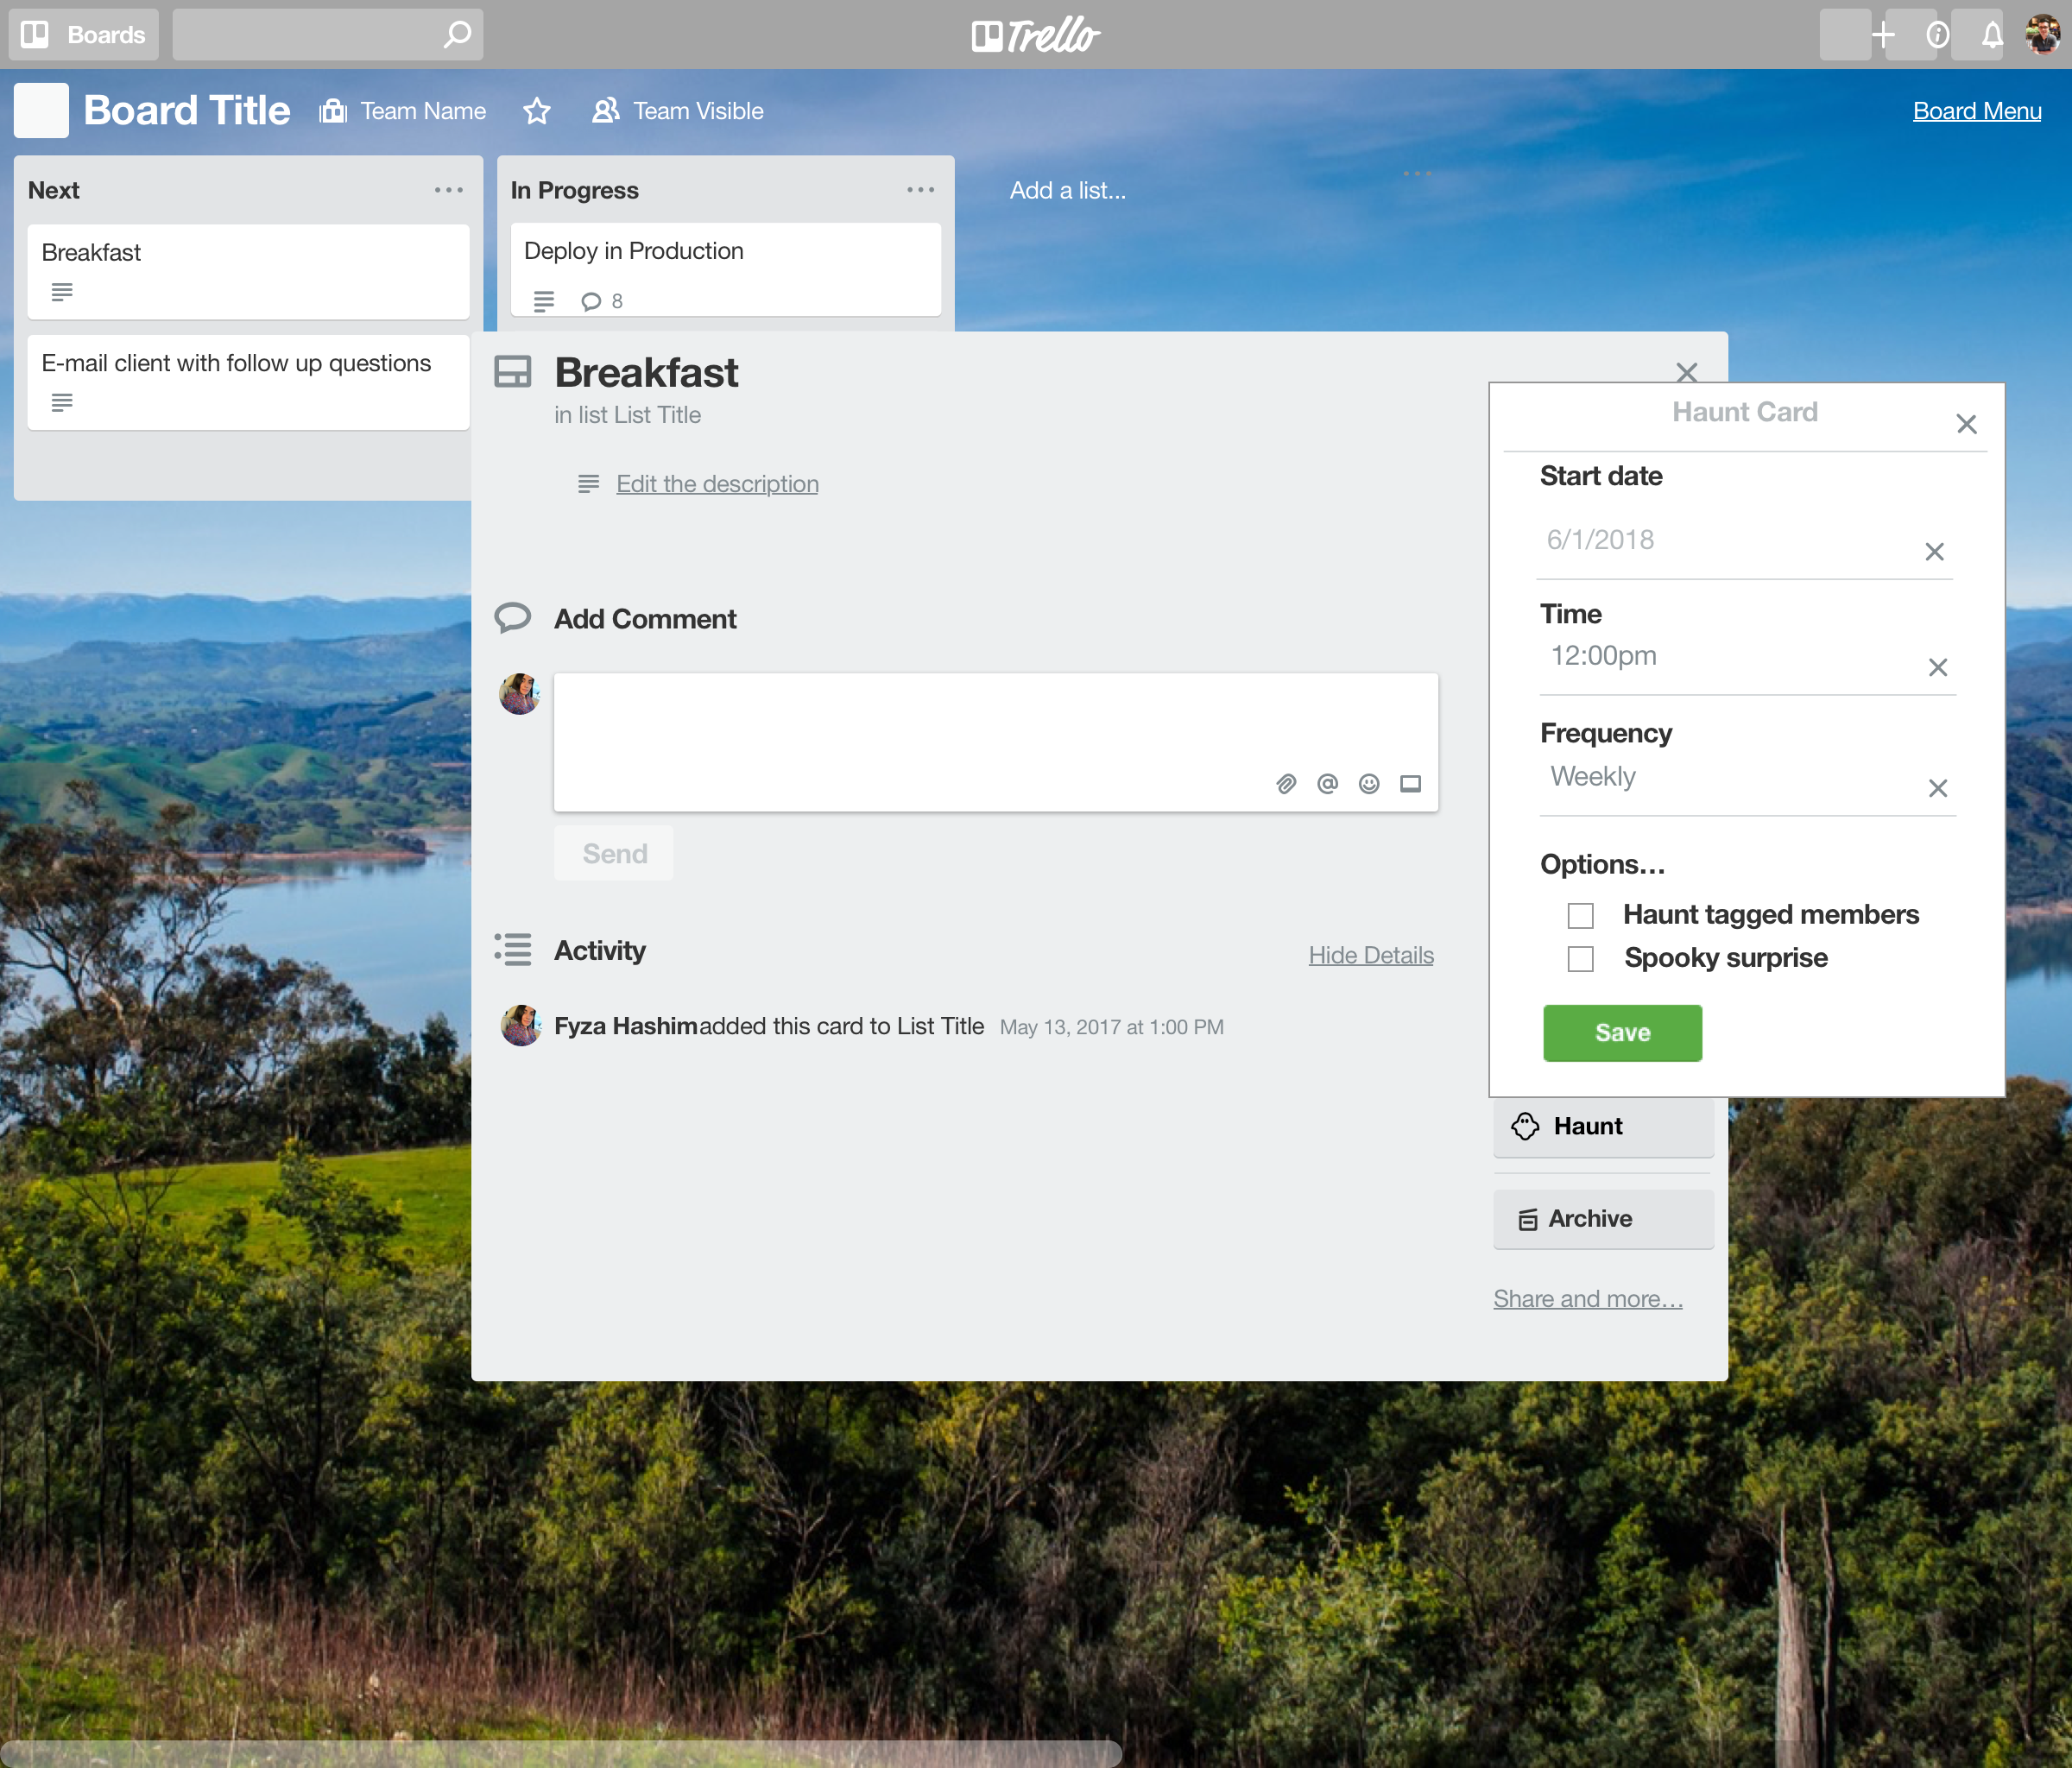Close the Breakfast card modal
The height and width of the screenshot is (1768, 2072).
pos(1686,373)
